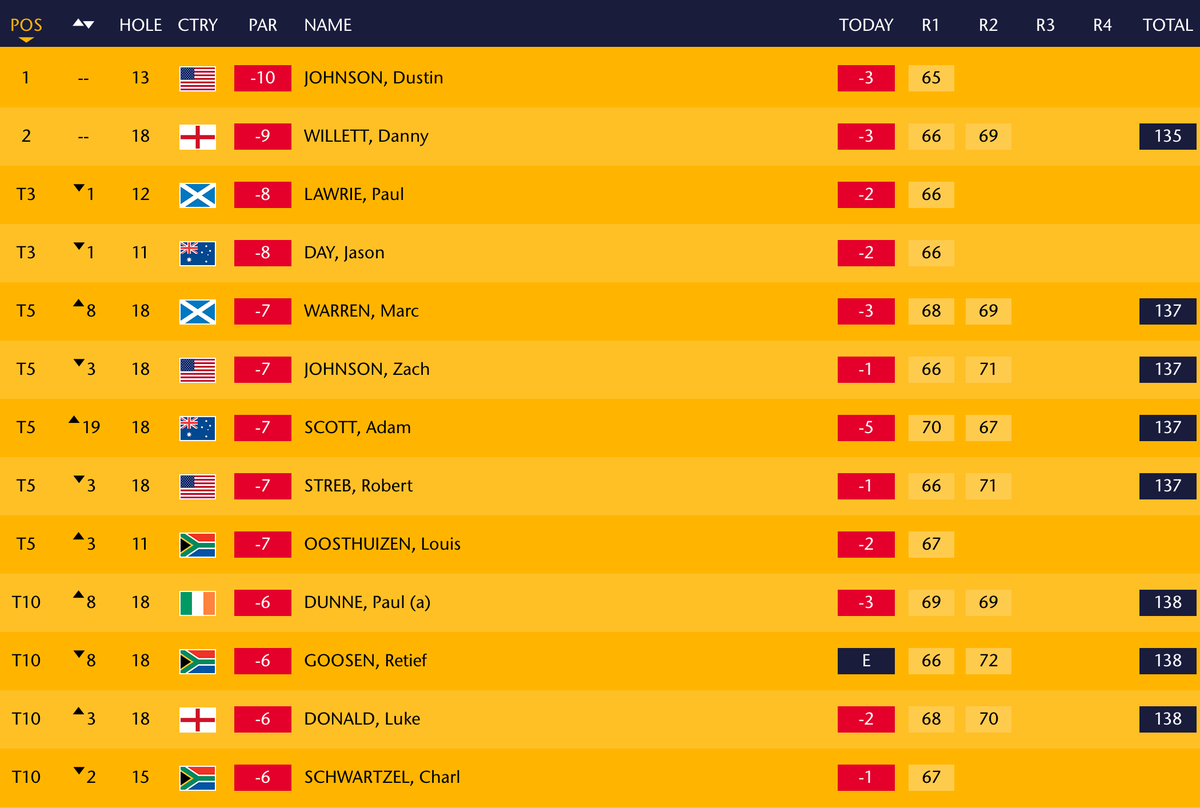Image resolution: width=1200 pixels, height=808 pixels.
Task: Click the 67 R2 score for Adam Scott
Action: coord(988,427)
